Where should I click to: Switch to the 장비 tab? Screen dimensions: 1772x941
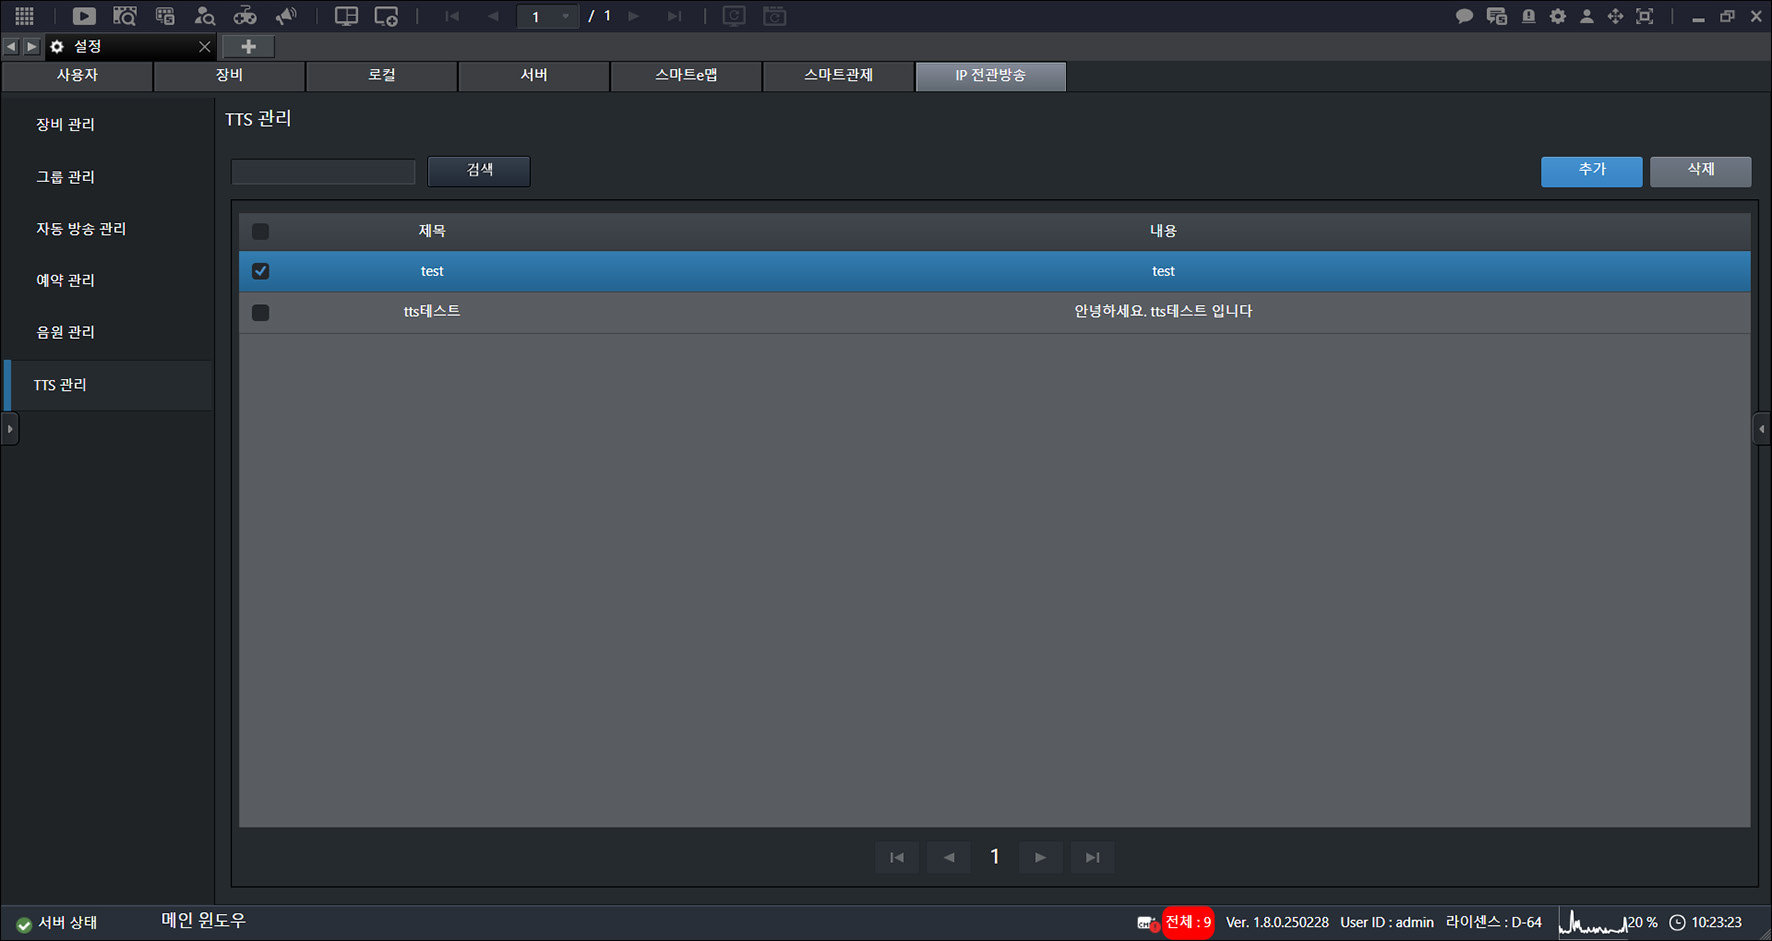coord(229,76)
